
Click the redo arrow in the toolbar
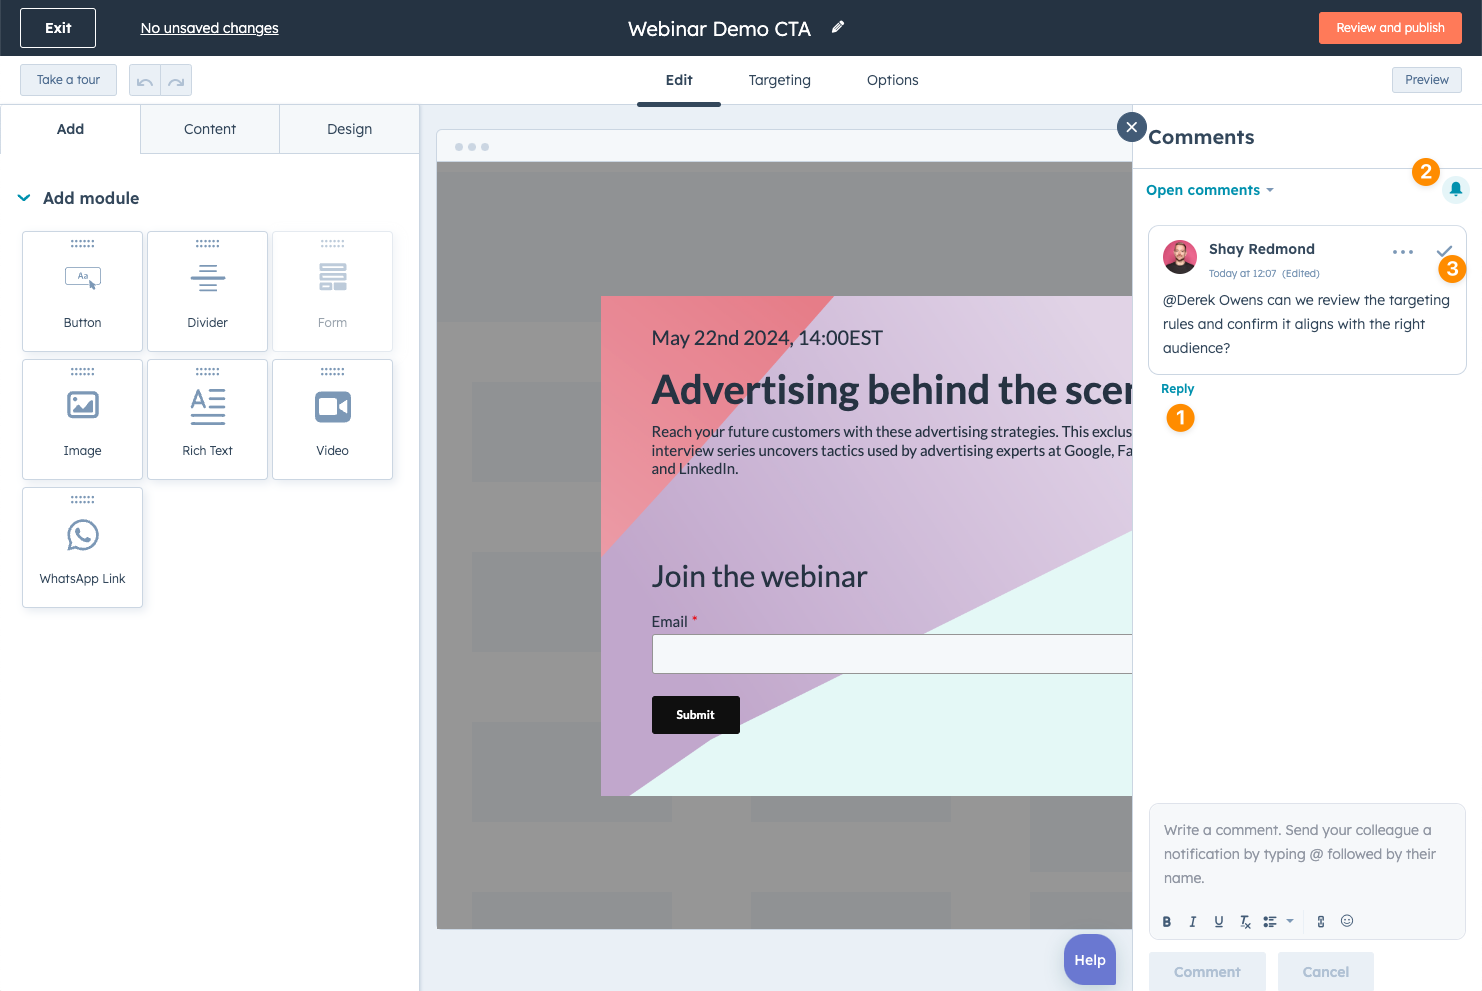pyautogui.click(x=176, y=81)
